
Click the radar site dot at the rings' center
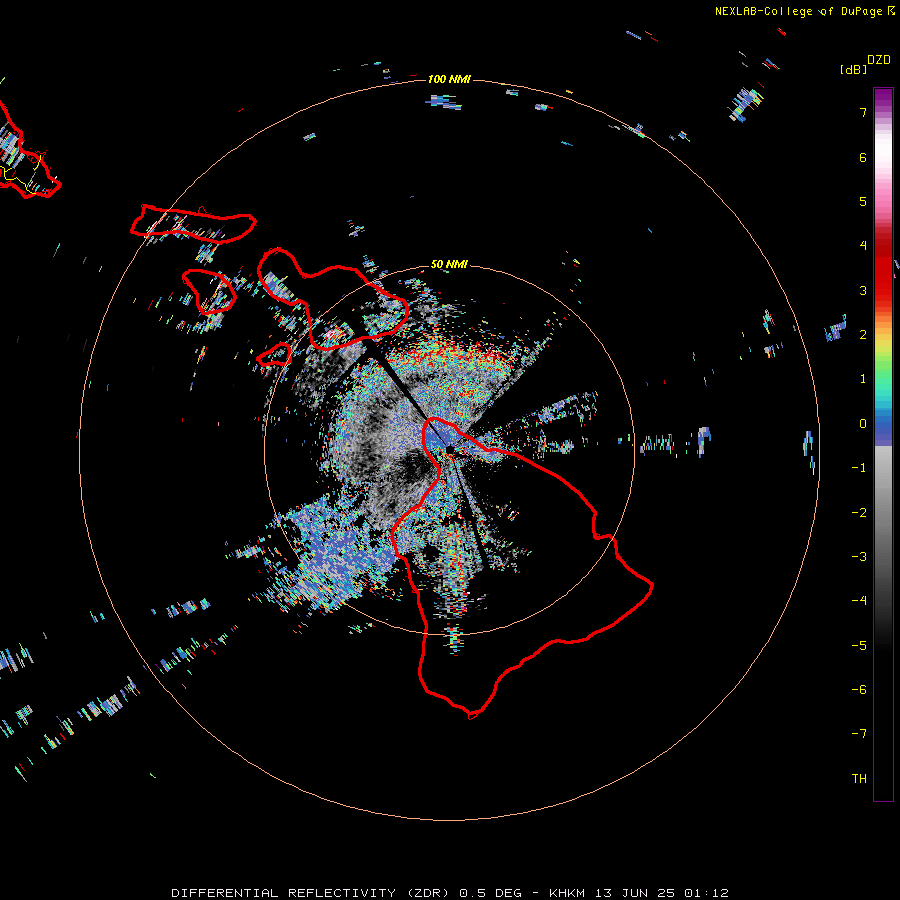click(x=450, y=449)
